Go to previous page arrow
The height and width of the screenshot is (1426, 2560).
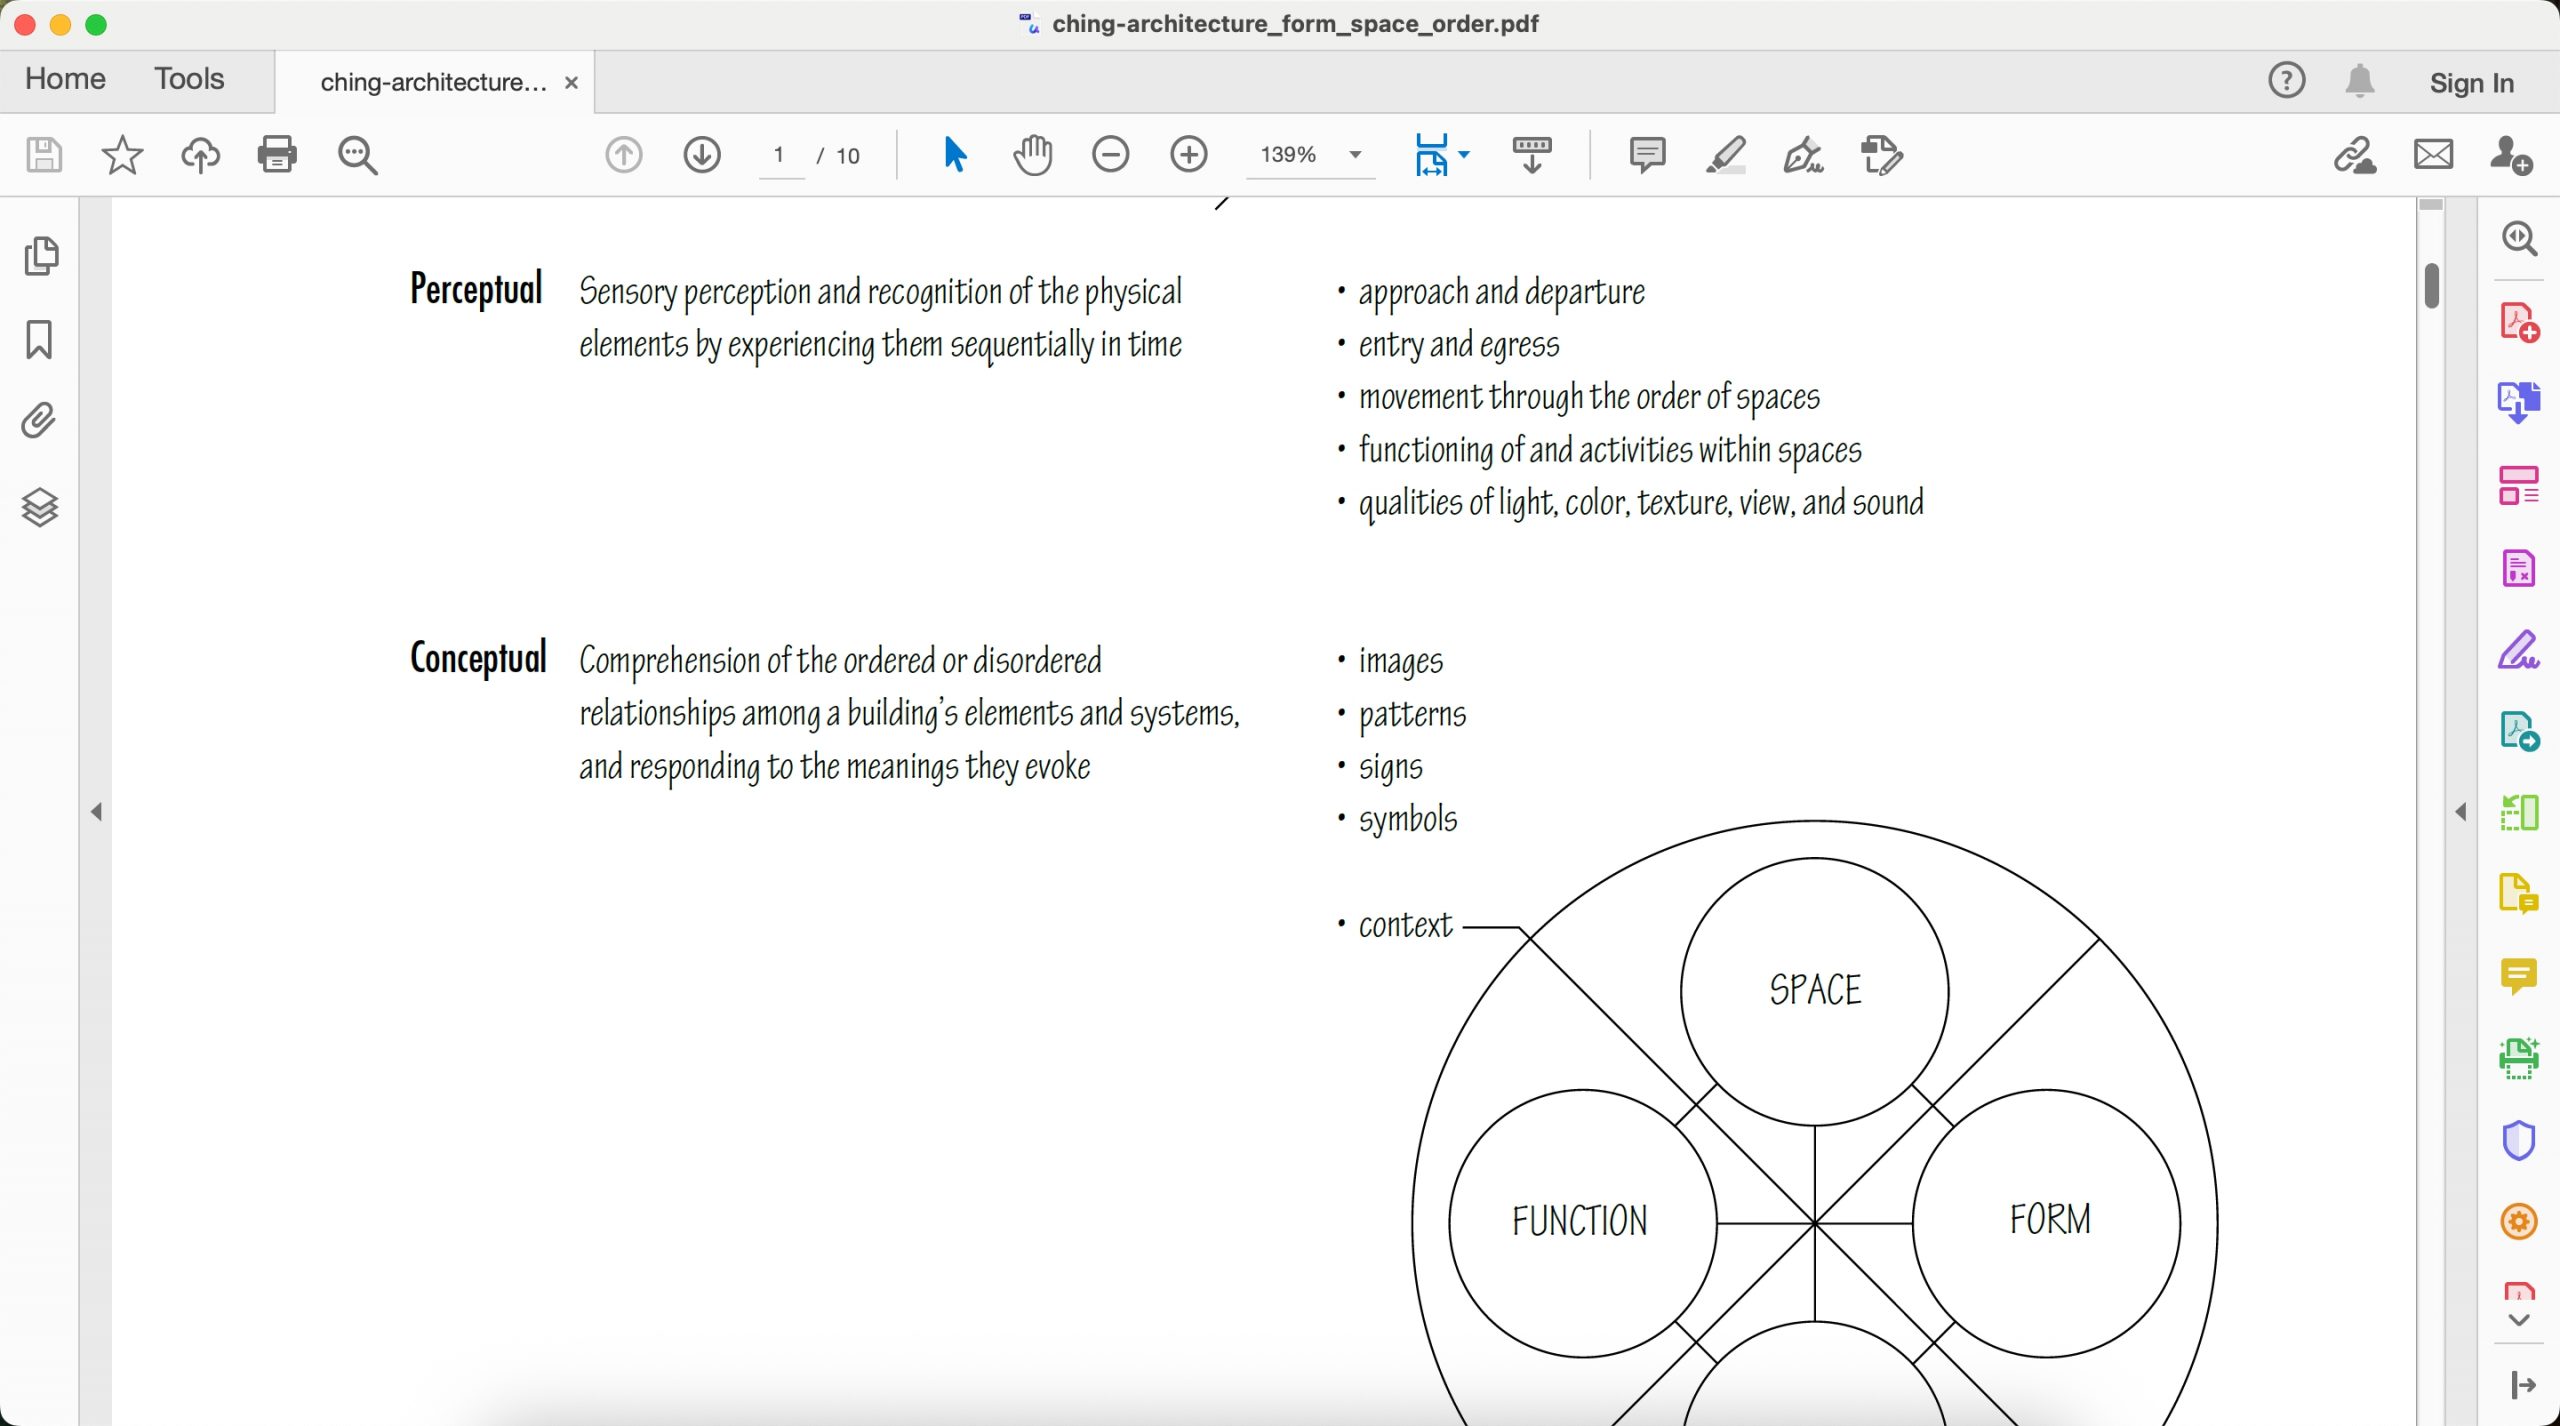point(624,155)
